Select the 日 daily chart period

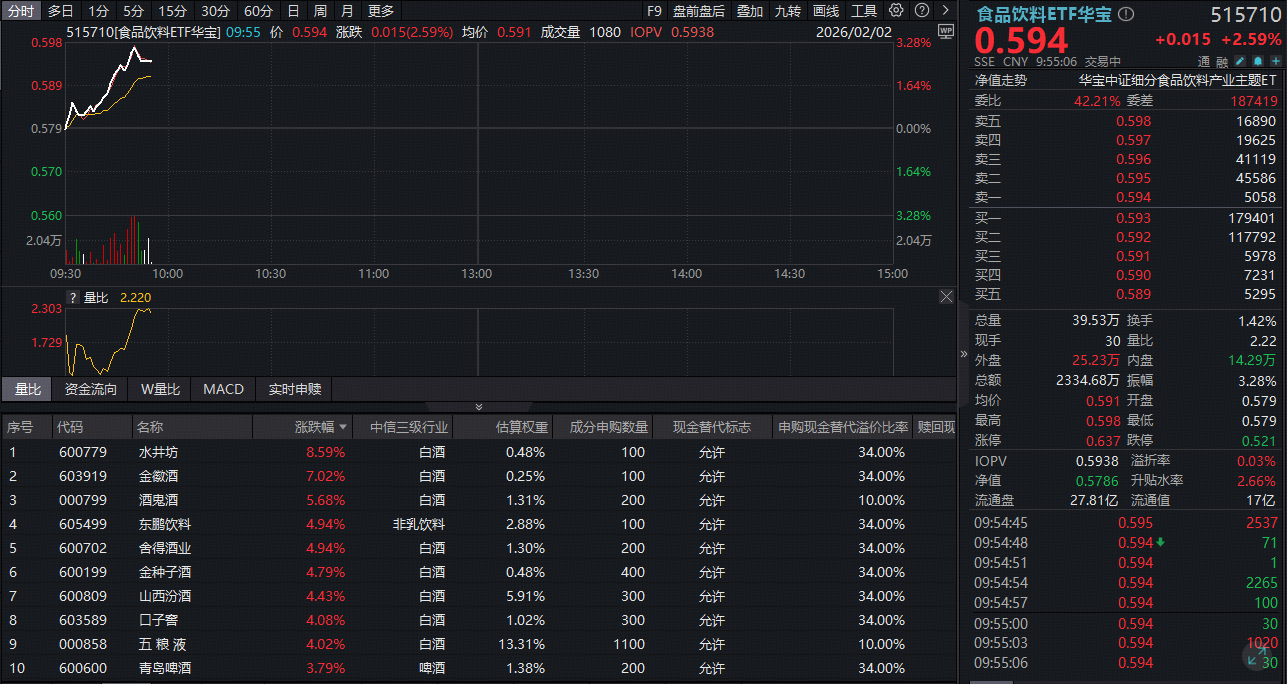click(293, 11)
